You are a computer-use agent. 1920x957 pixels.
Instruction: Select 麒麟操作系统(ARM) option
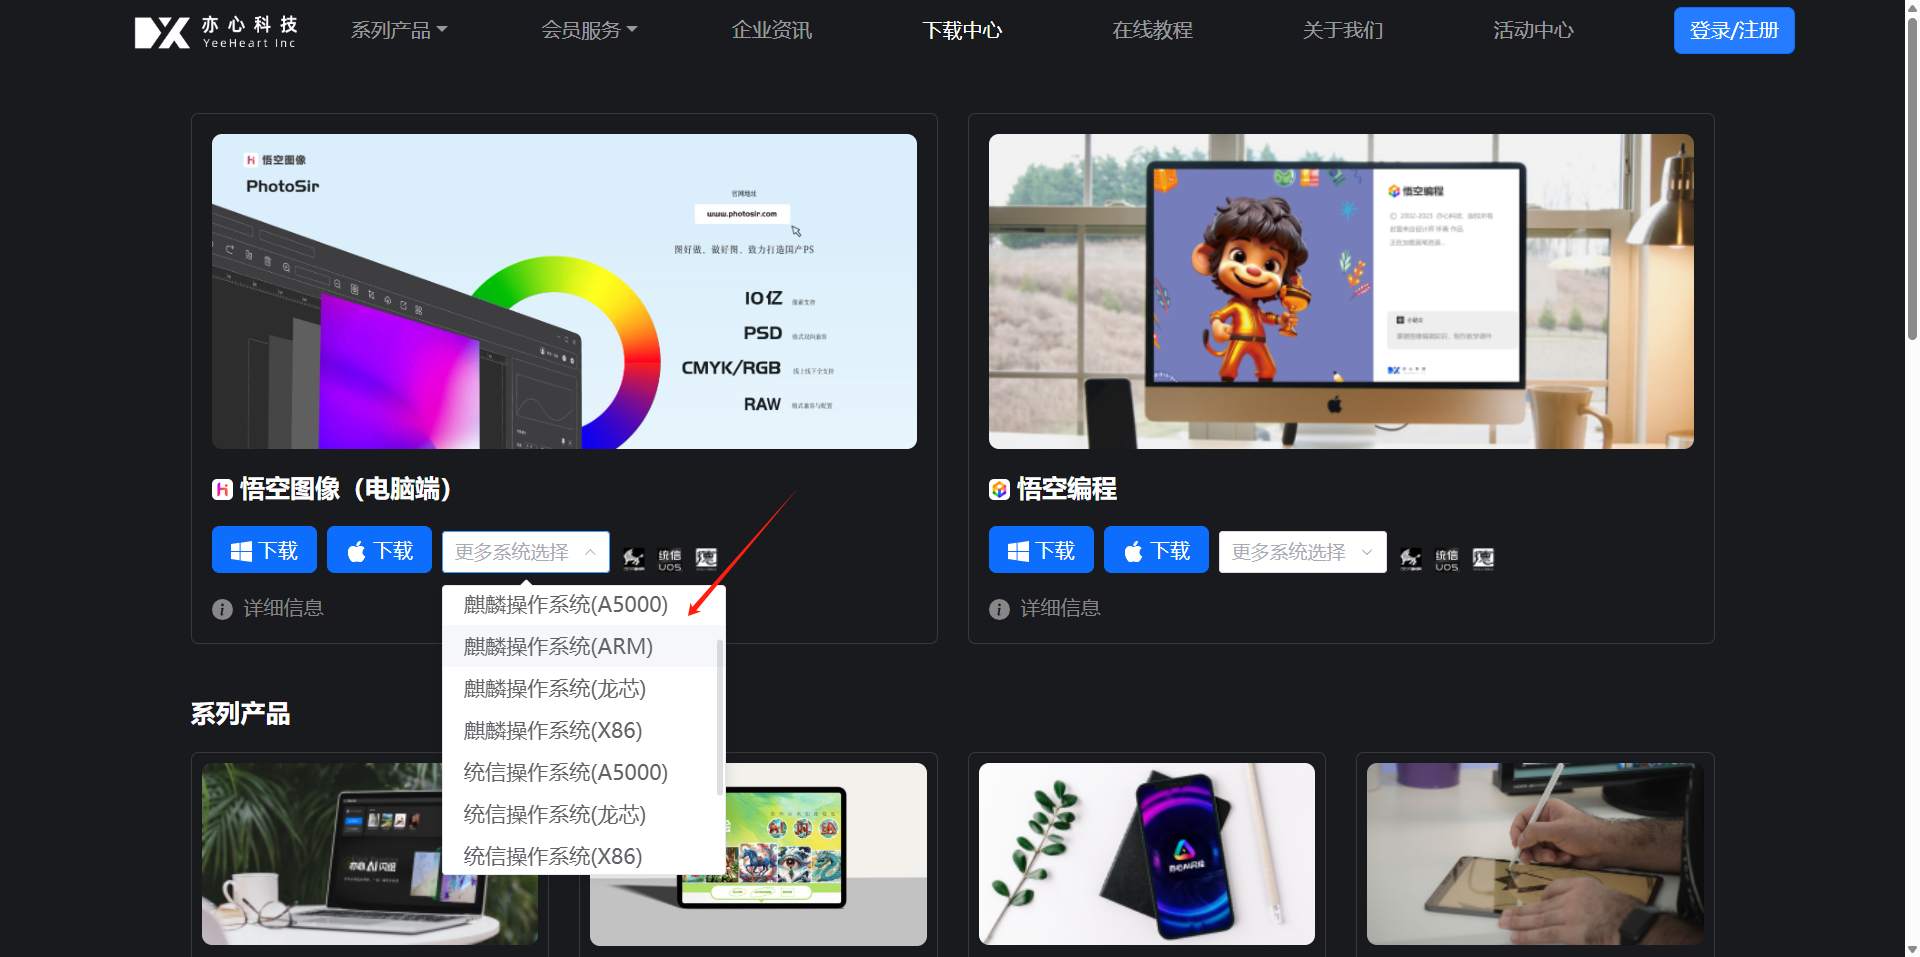pos(580,647)
